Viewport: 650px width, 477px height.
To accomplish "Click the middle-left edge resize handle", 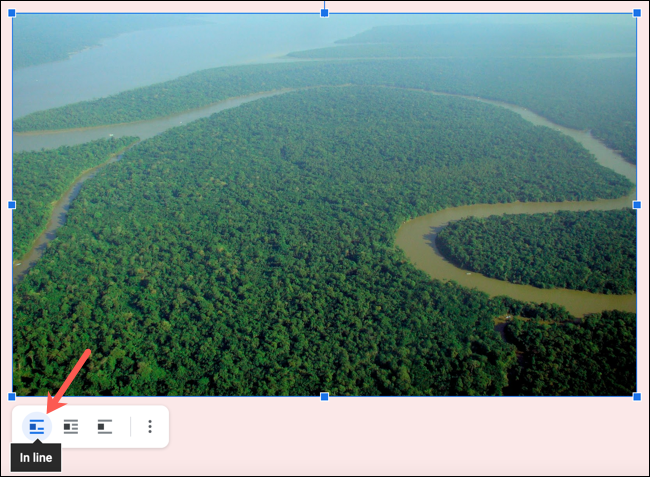I will point(12,204).
